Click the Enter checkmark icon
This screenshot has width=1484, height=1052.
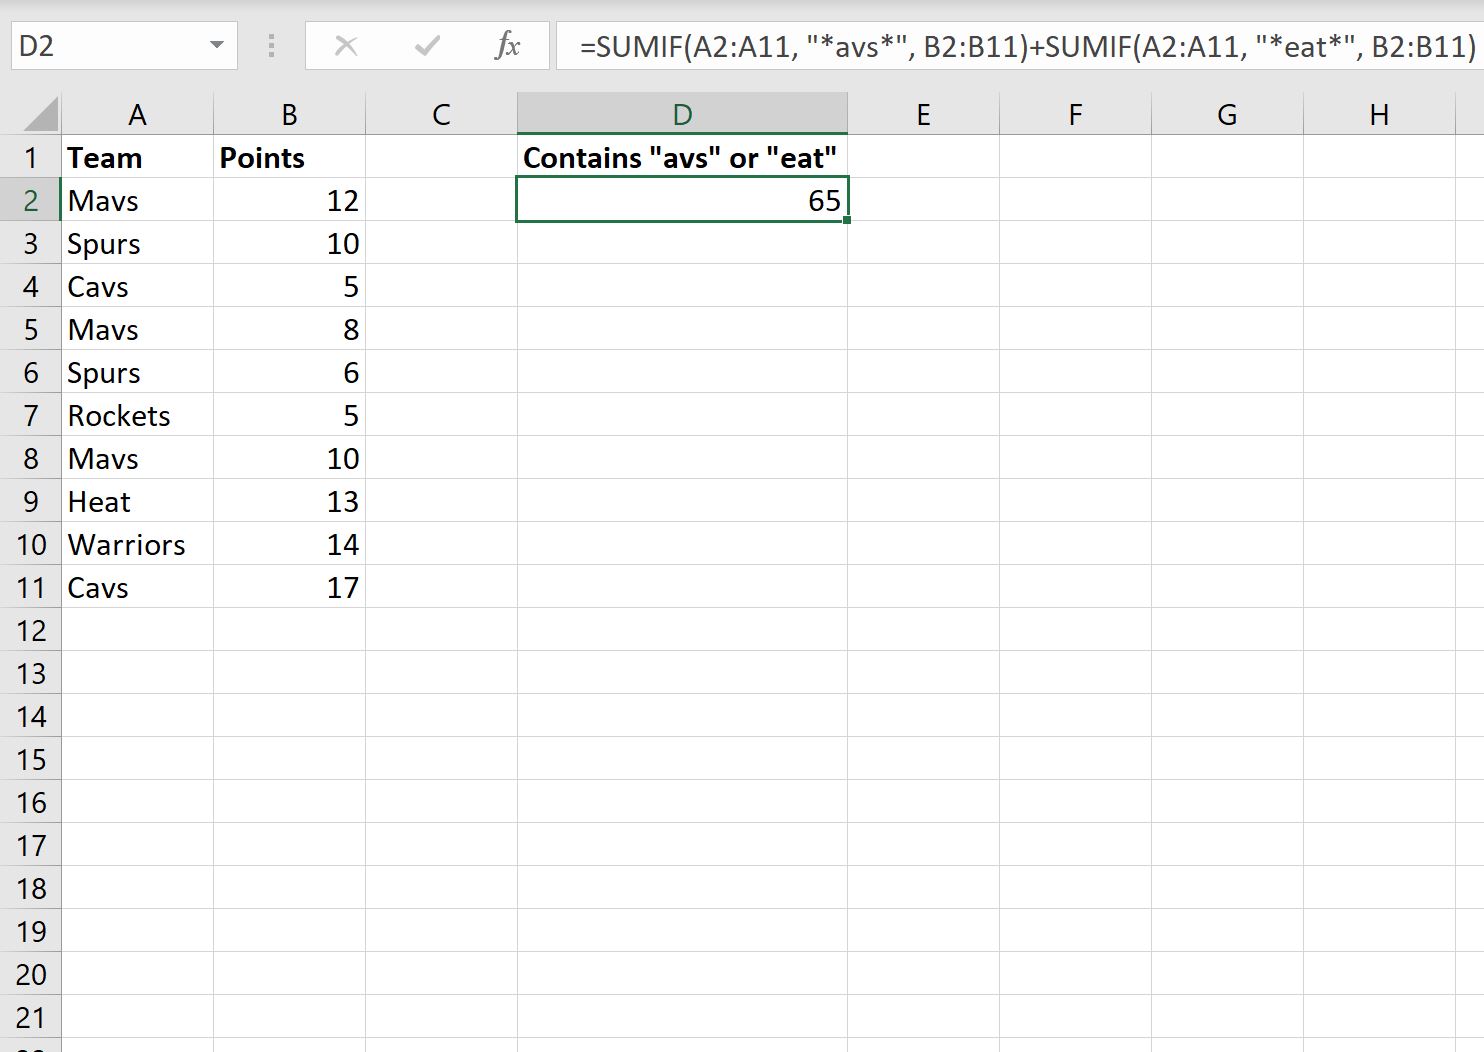[427, 45]
